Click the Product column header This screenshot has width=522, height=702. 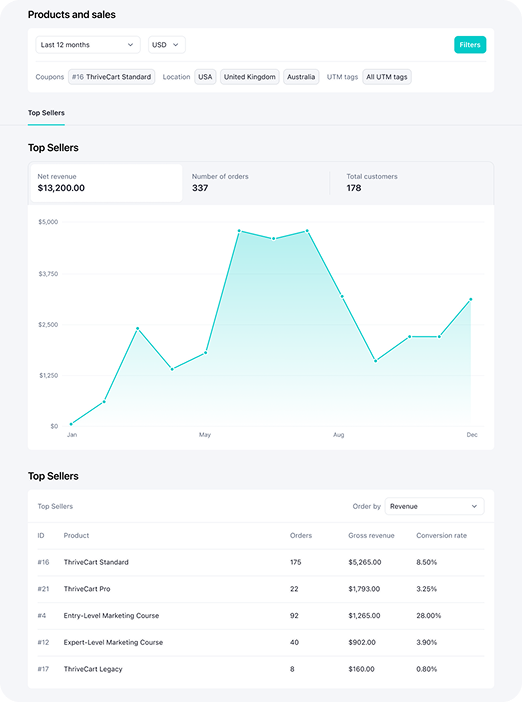[x=76, y=535]
